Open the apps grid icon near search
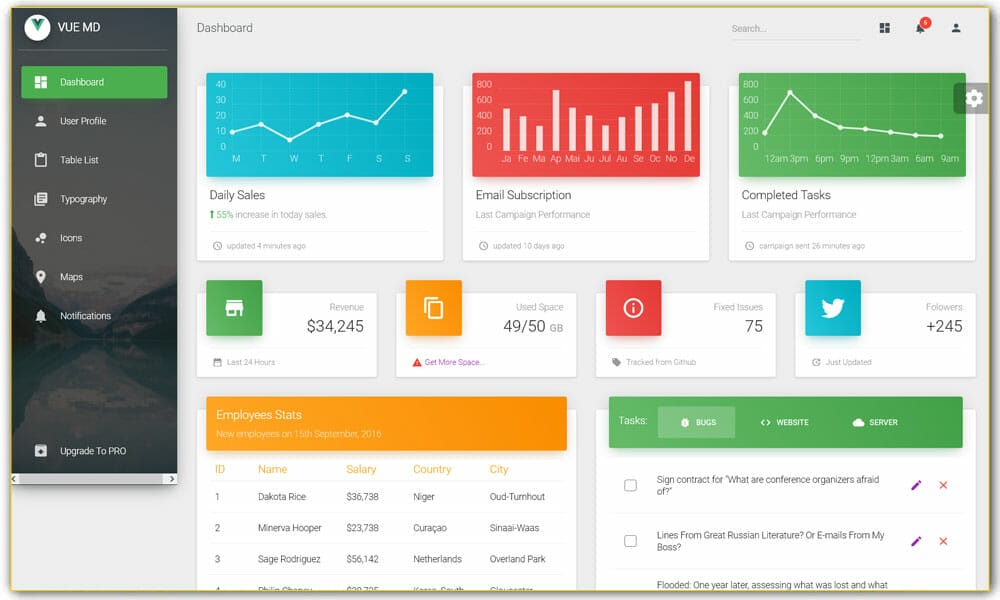Viewport: 1000px width, 600px height. 884,28
